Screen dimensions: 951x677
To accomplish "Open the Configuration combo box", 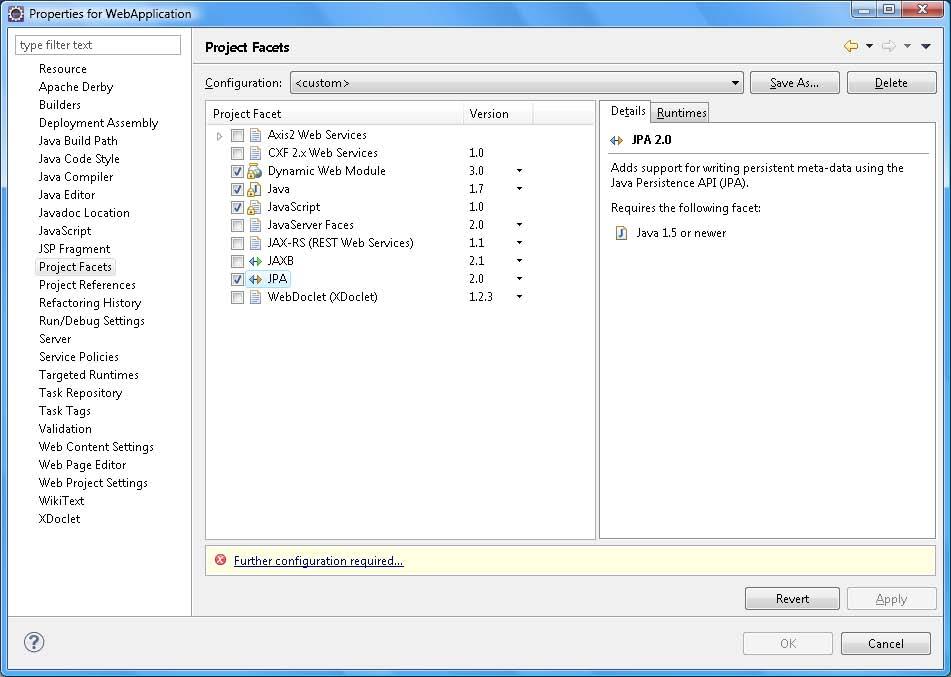I will pyautogui.click(x=517, y=83).
